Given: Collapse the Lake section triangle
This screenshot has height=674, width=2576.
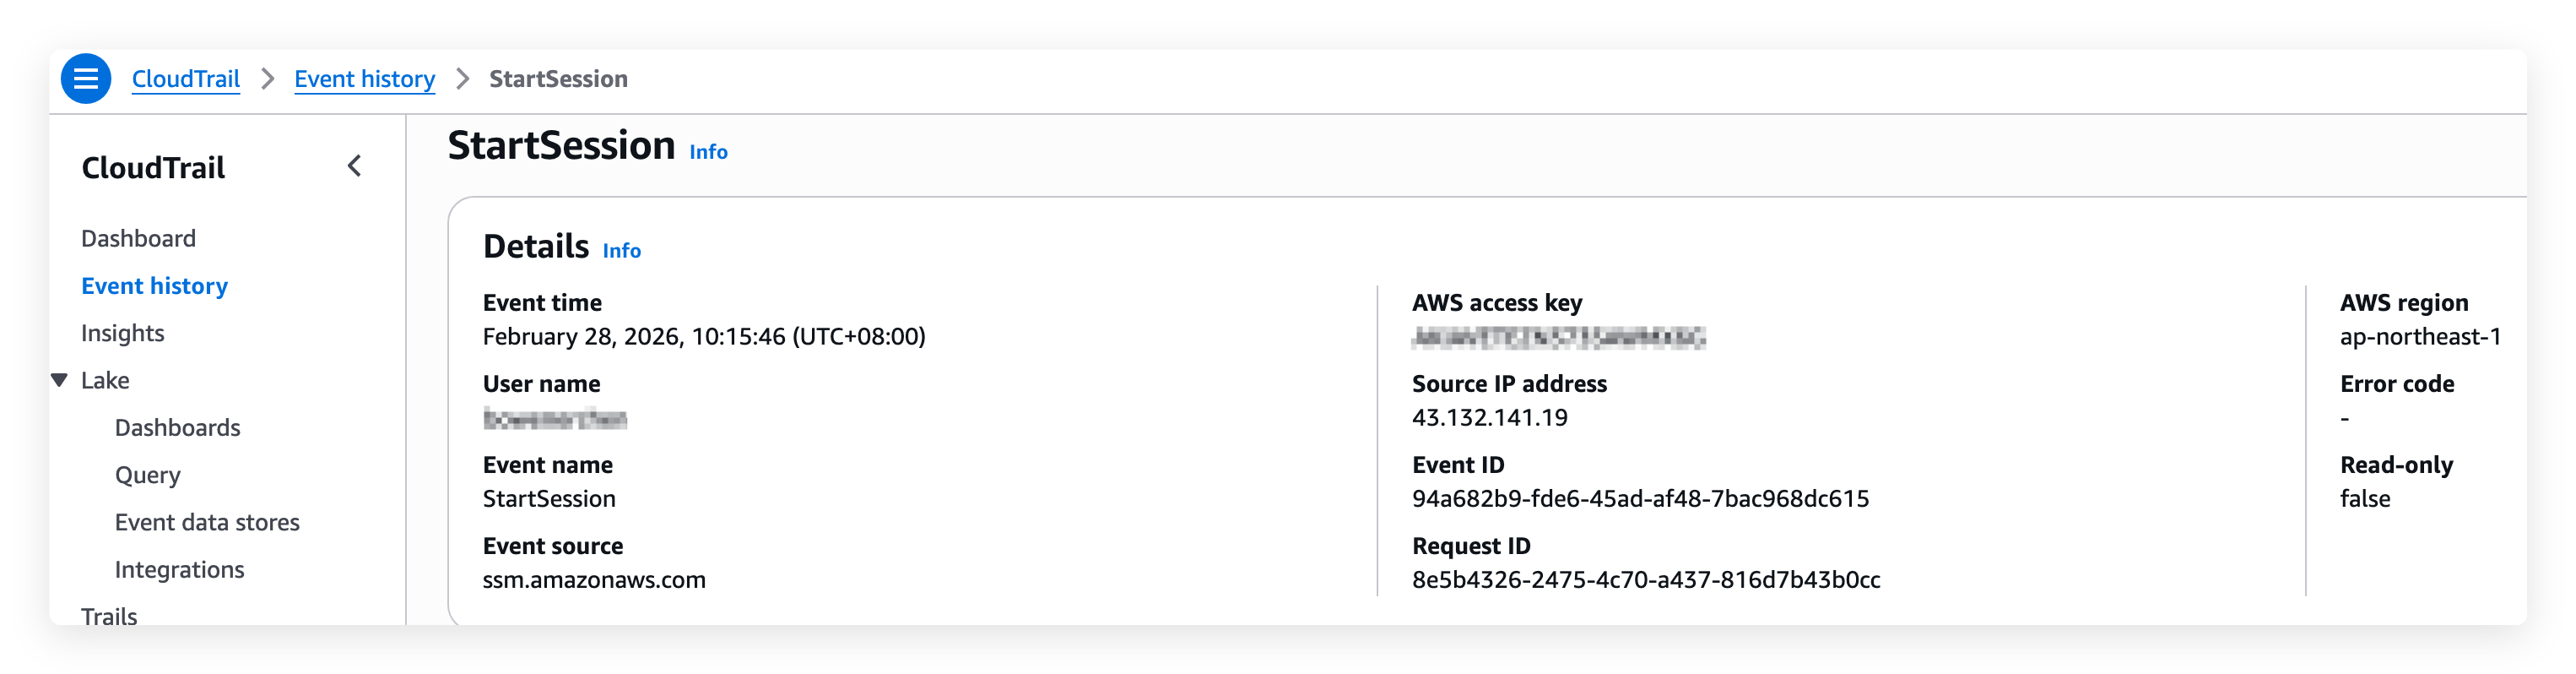Looking at the screenshot, I should [x=60, y=380].
